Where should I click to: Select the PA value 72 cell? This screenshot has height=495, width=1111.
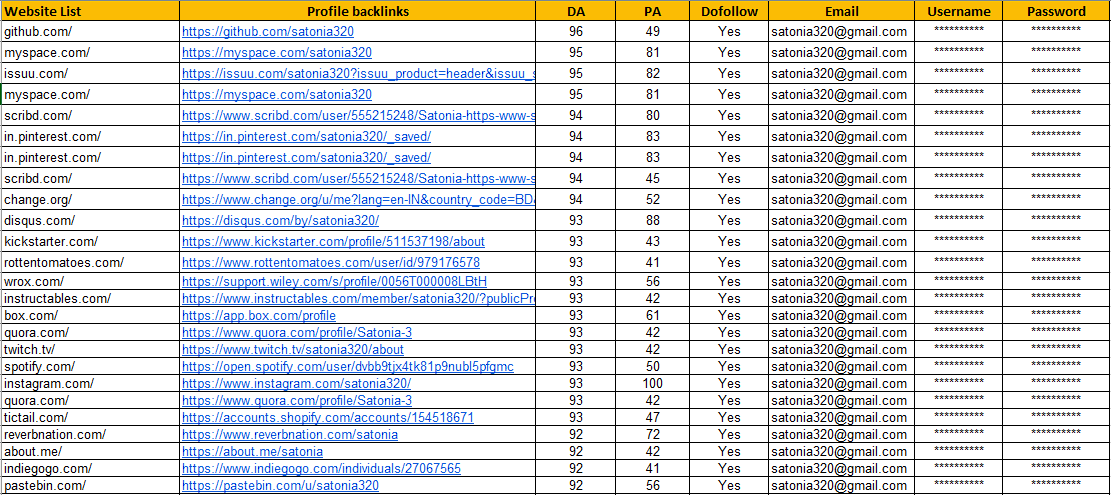tap(653, 435)
